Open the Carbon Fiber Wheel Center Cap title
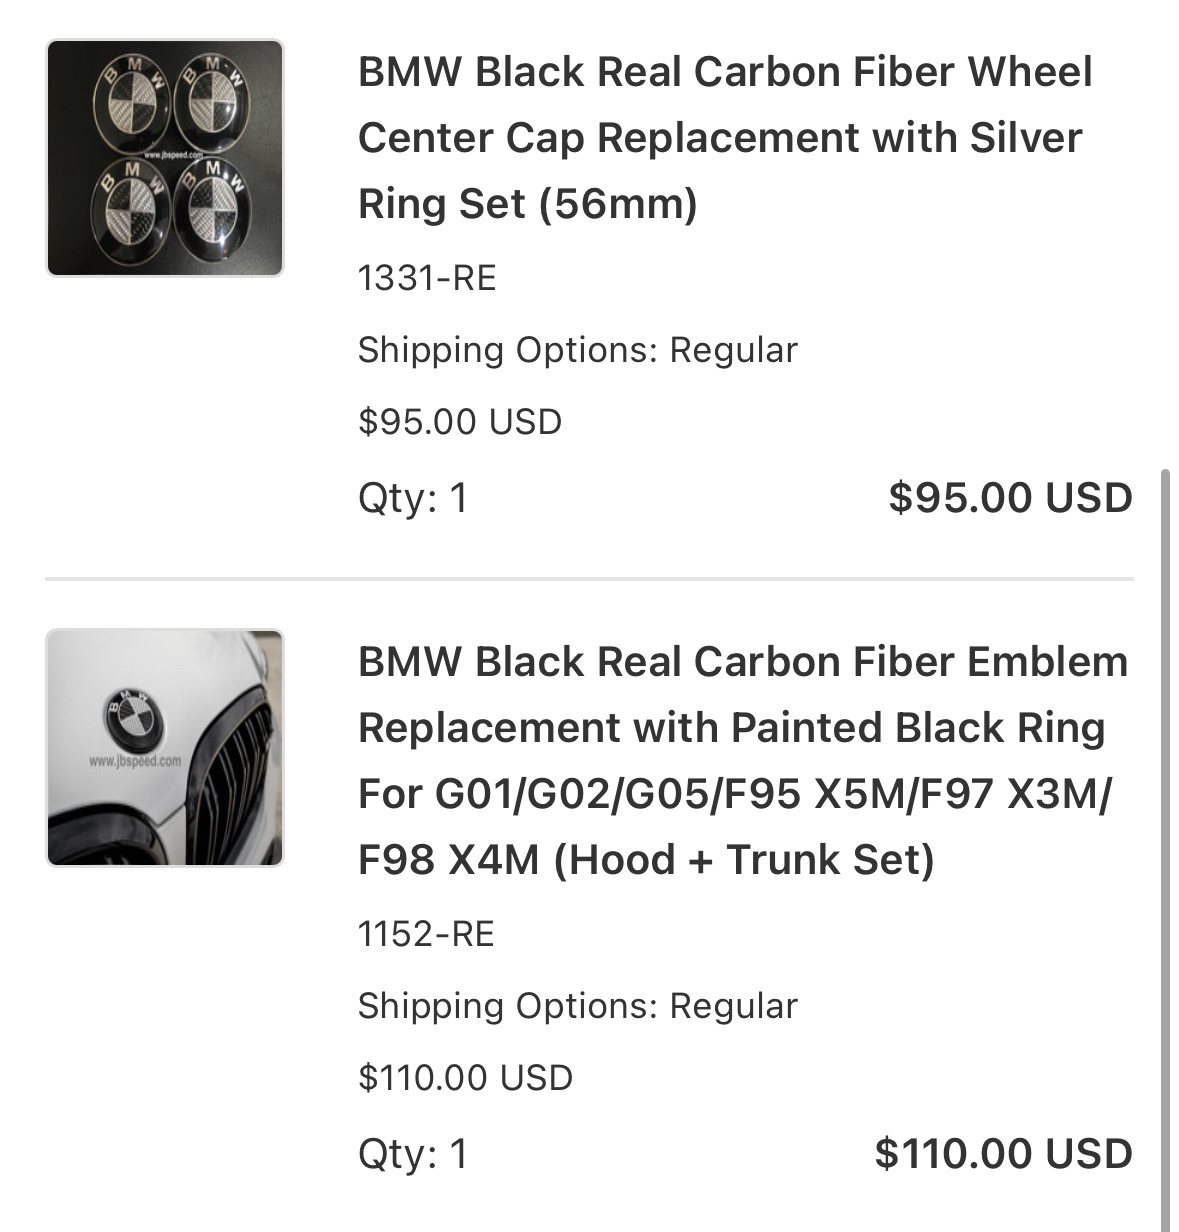1179x1232 pixels. point(725,138)
